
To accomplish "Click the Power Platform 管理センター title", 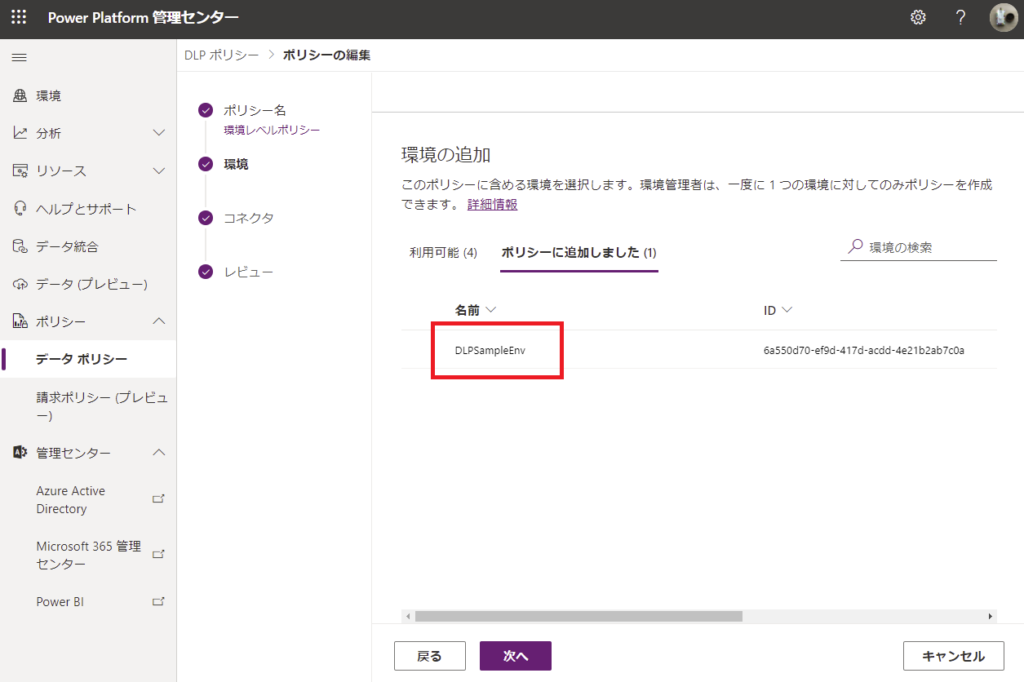I will (143, 18).
